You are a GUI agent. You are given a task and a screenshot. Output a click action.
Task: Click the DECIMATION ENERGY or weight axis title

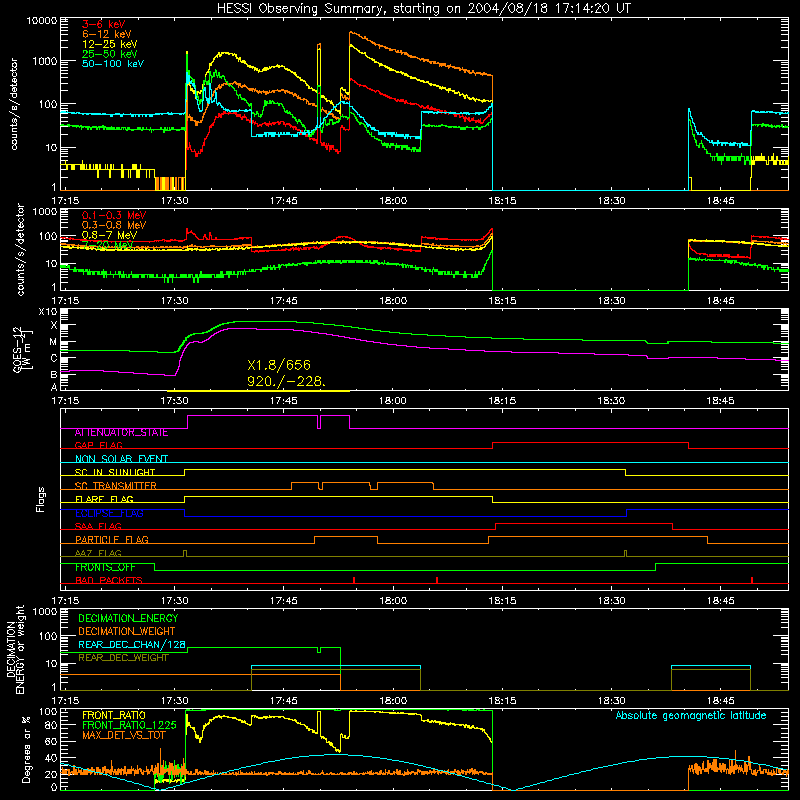(15, 649)
